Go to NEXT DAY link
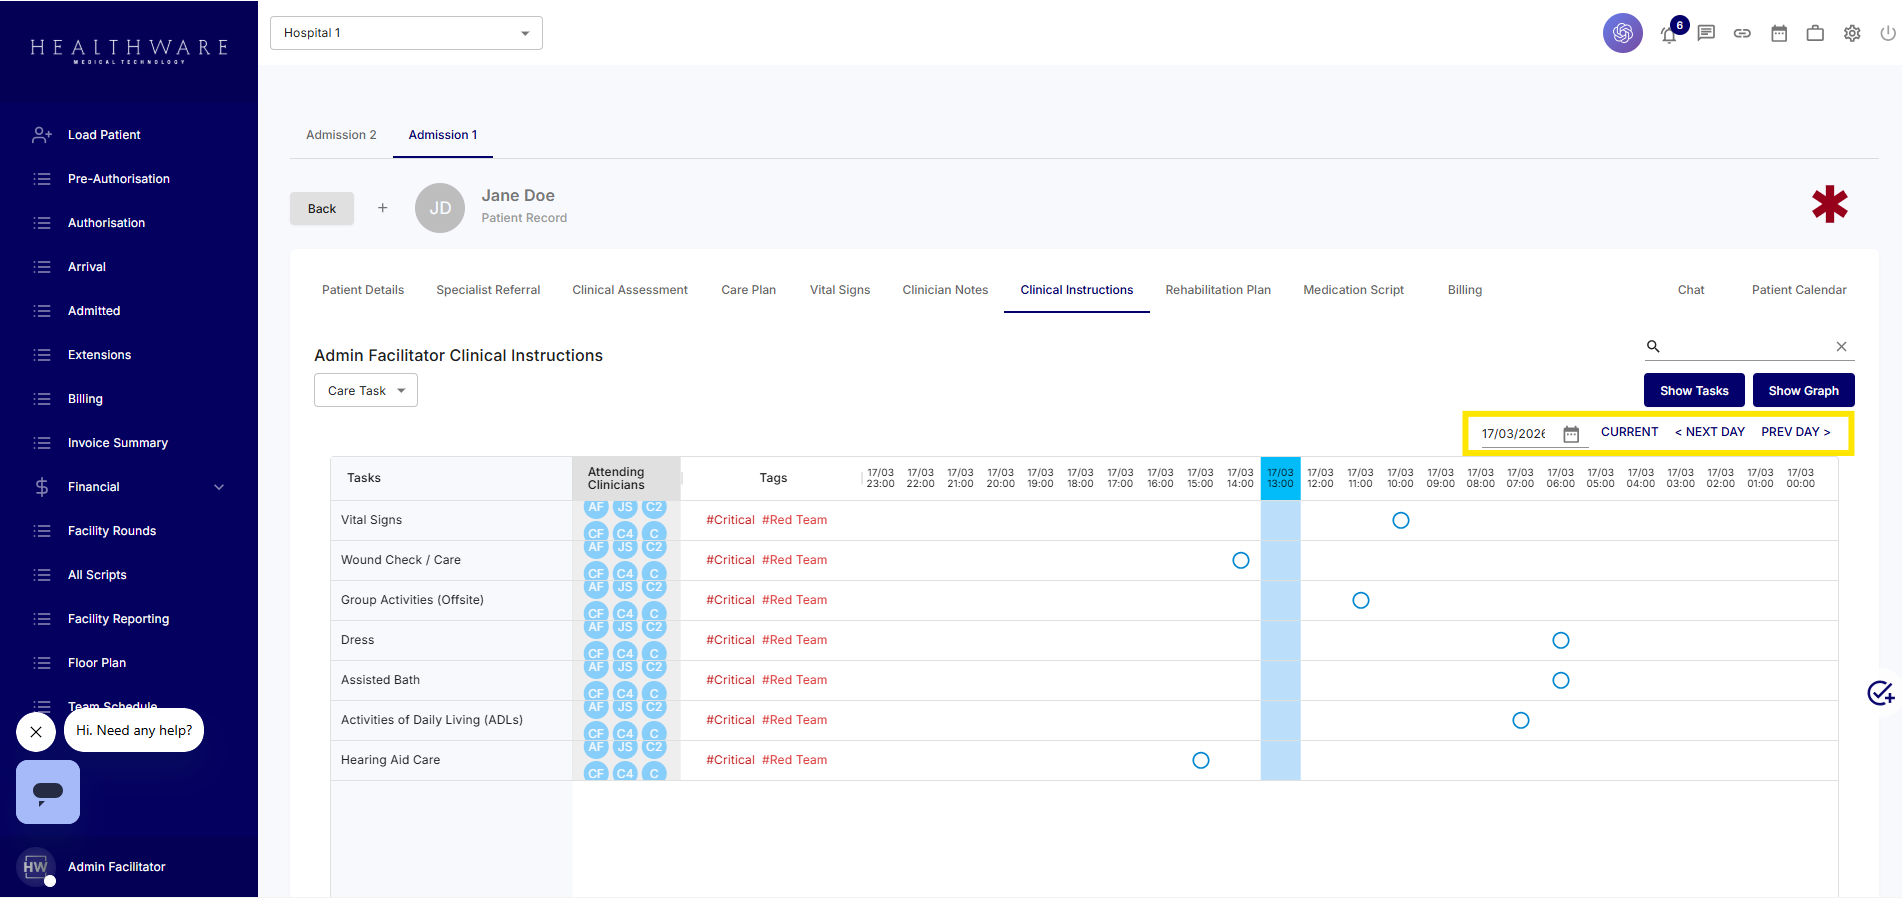The width and height of the screenshot is (1902, 898). coord(1709,432)
